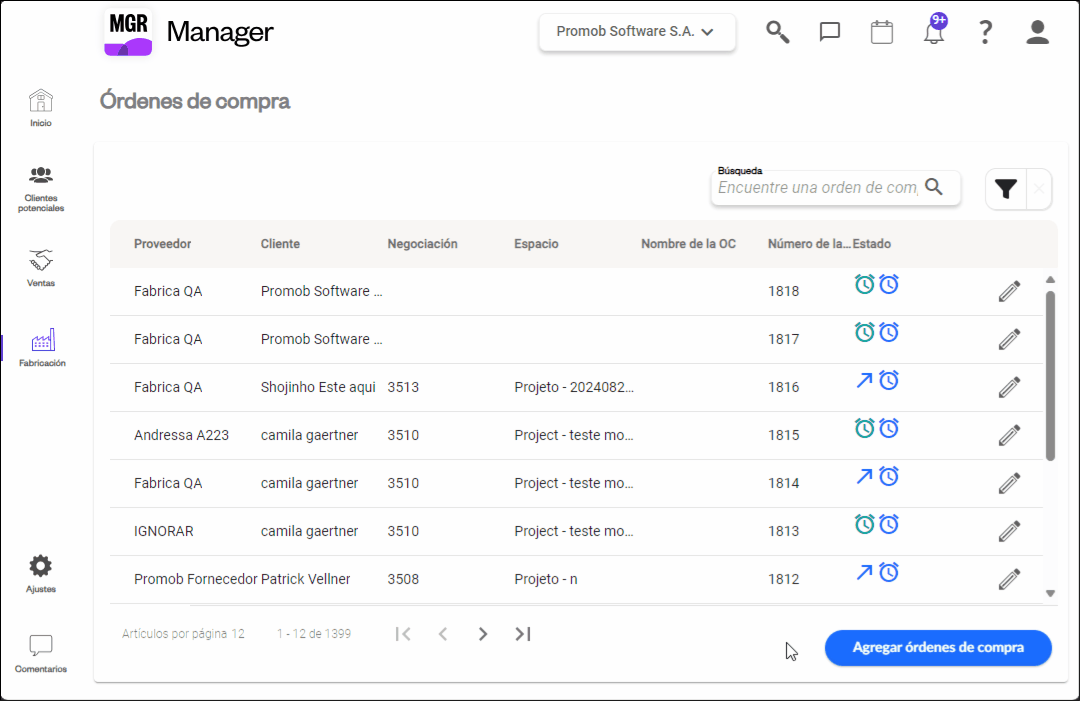This screenshot has height=701, width=1080.
Task: Click the blue clock status icon for order 1813
Action: click(x=889, y=524)
